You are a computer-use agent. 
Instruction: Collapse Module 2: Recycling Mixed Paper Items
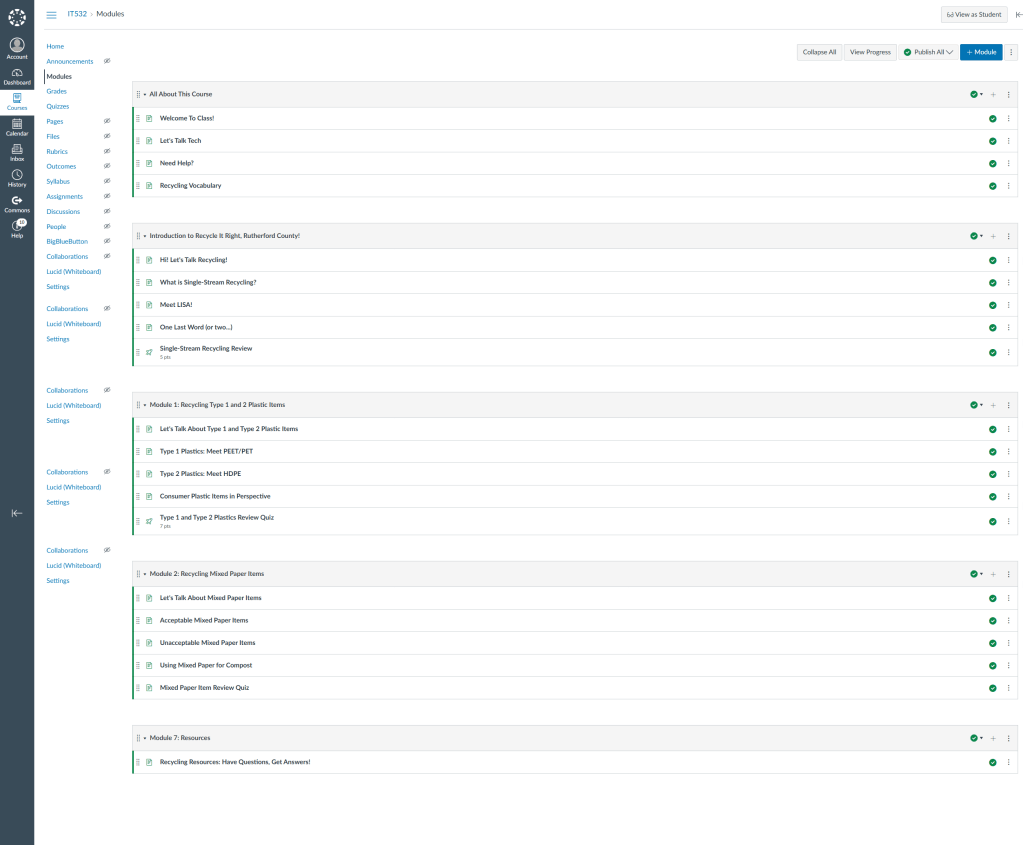coord(145,574)
